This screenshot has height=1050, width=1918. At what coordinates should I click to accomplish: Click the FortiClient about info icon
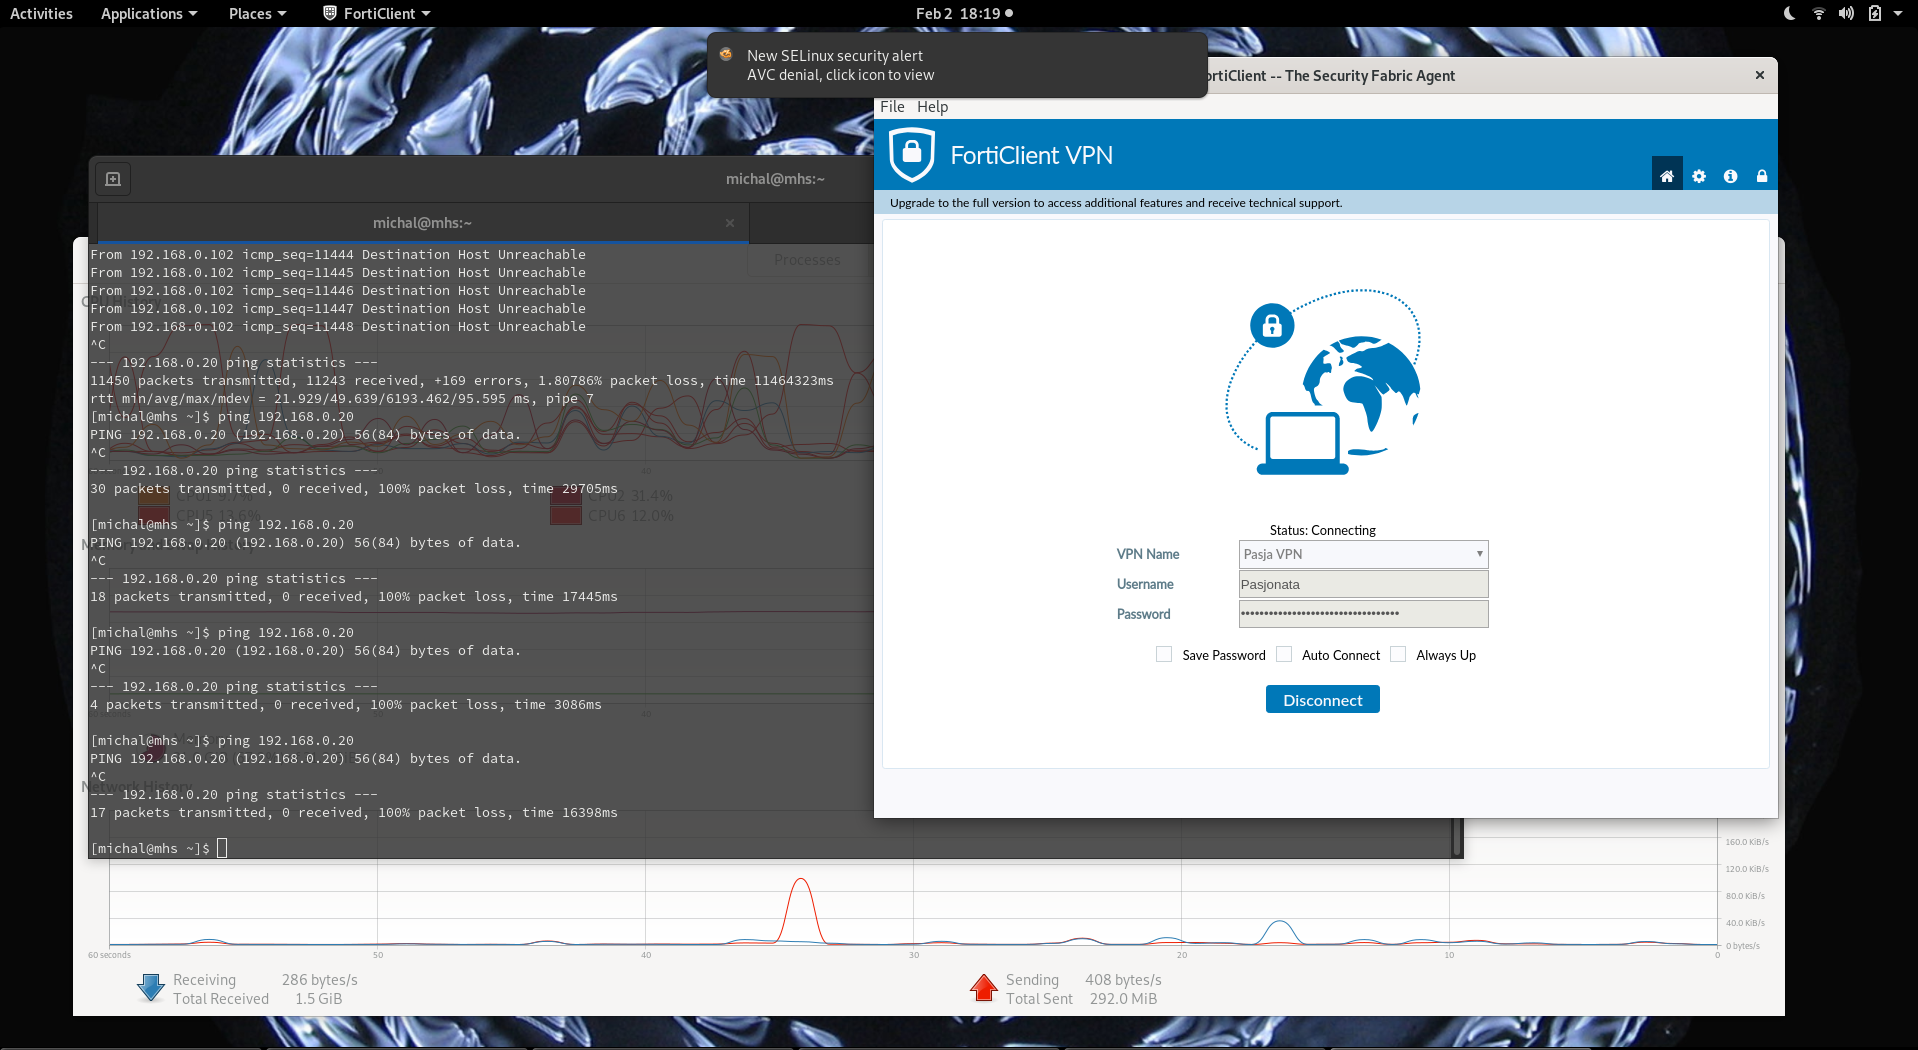click(x=1730, y=176)
